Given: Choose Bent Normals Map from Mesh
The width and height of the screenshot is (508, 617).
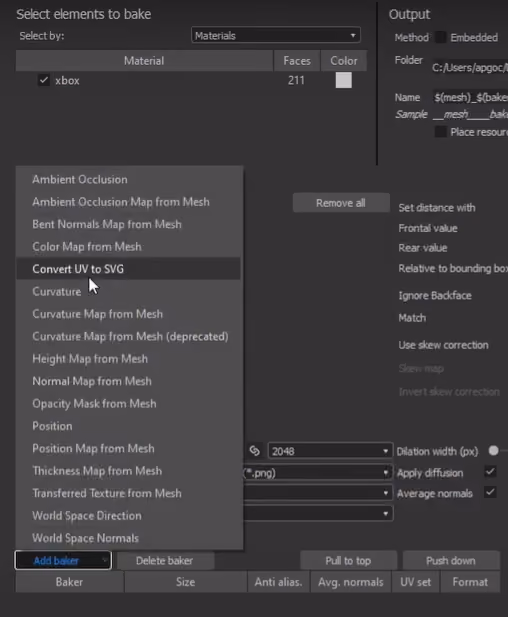Looking at the screenshot, I should point(128,224).
